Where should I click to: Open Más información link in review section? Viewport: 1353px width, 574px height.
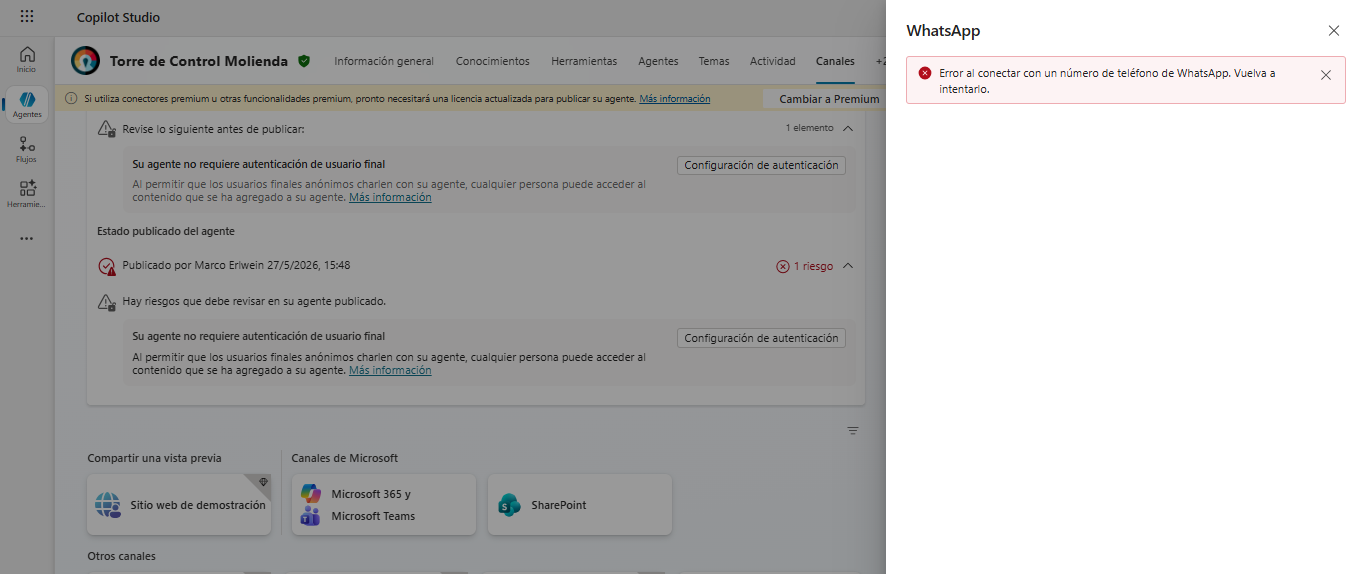390,197
